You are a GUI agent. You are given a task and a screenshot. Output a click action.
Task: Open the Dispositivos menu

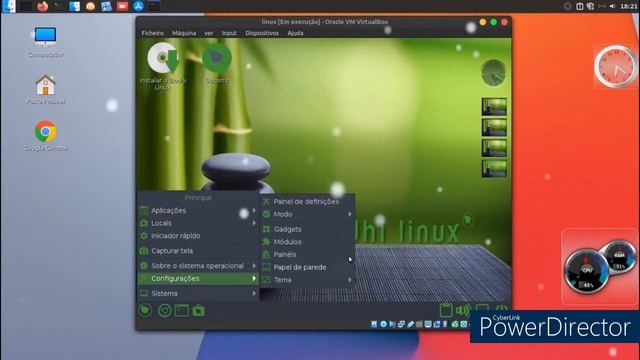click(x=262, y=33)
